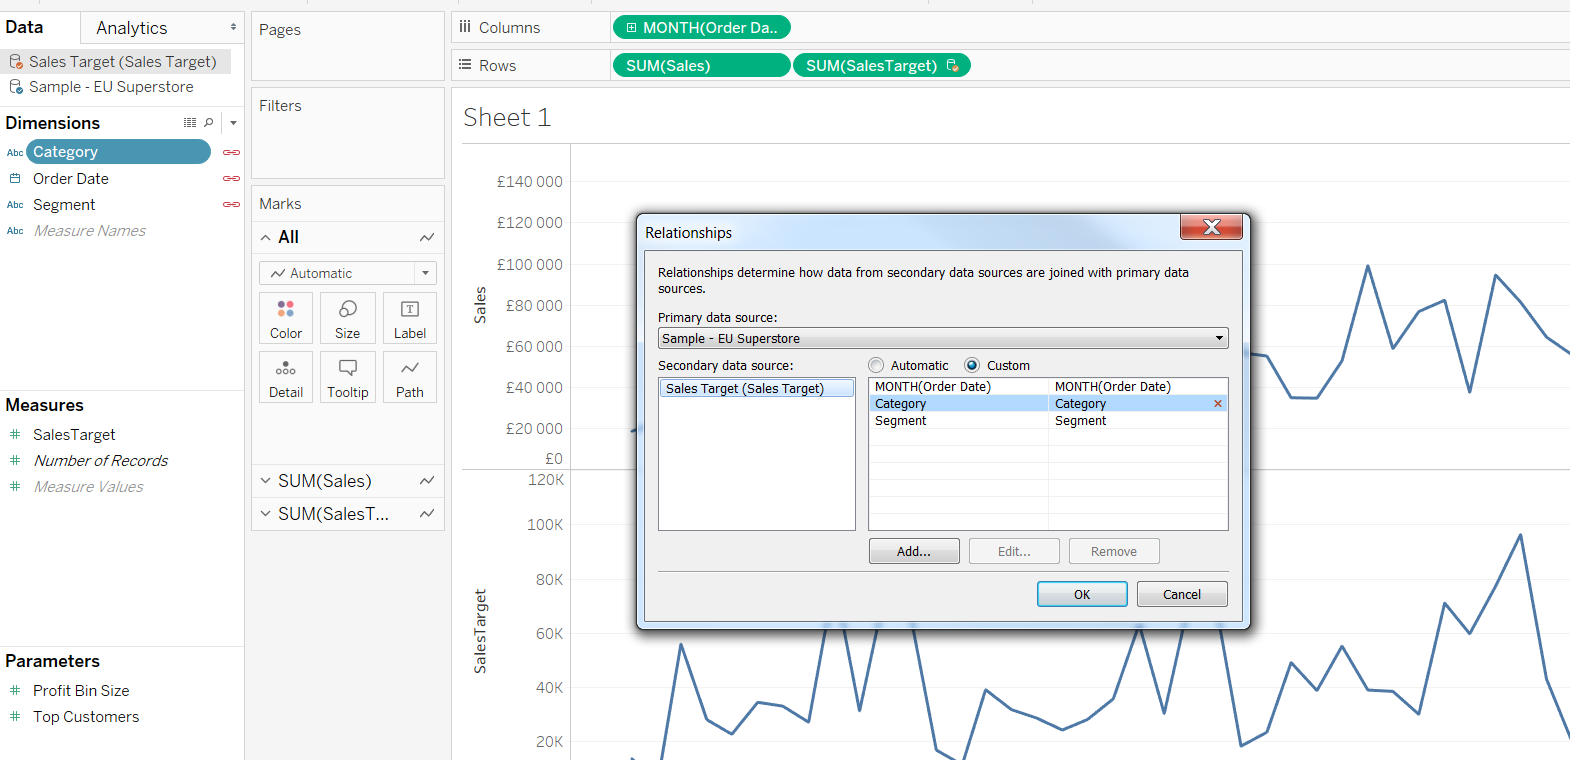Click the Add... button in Relationships

click(913, 552)
